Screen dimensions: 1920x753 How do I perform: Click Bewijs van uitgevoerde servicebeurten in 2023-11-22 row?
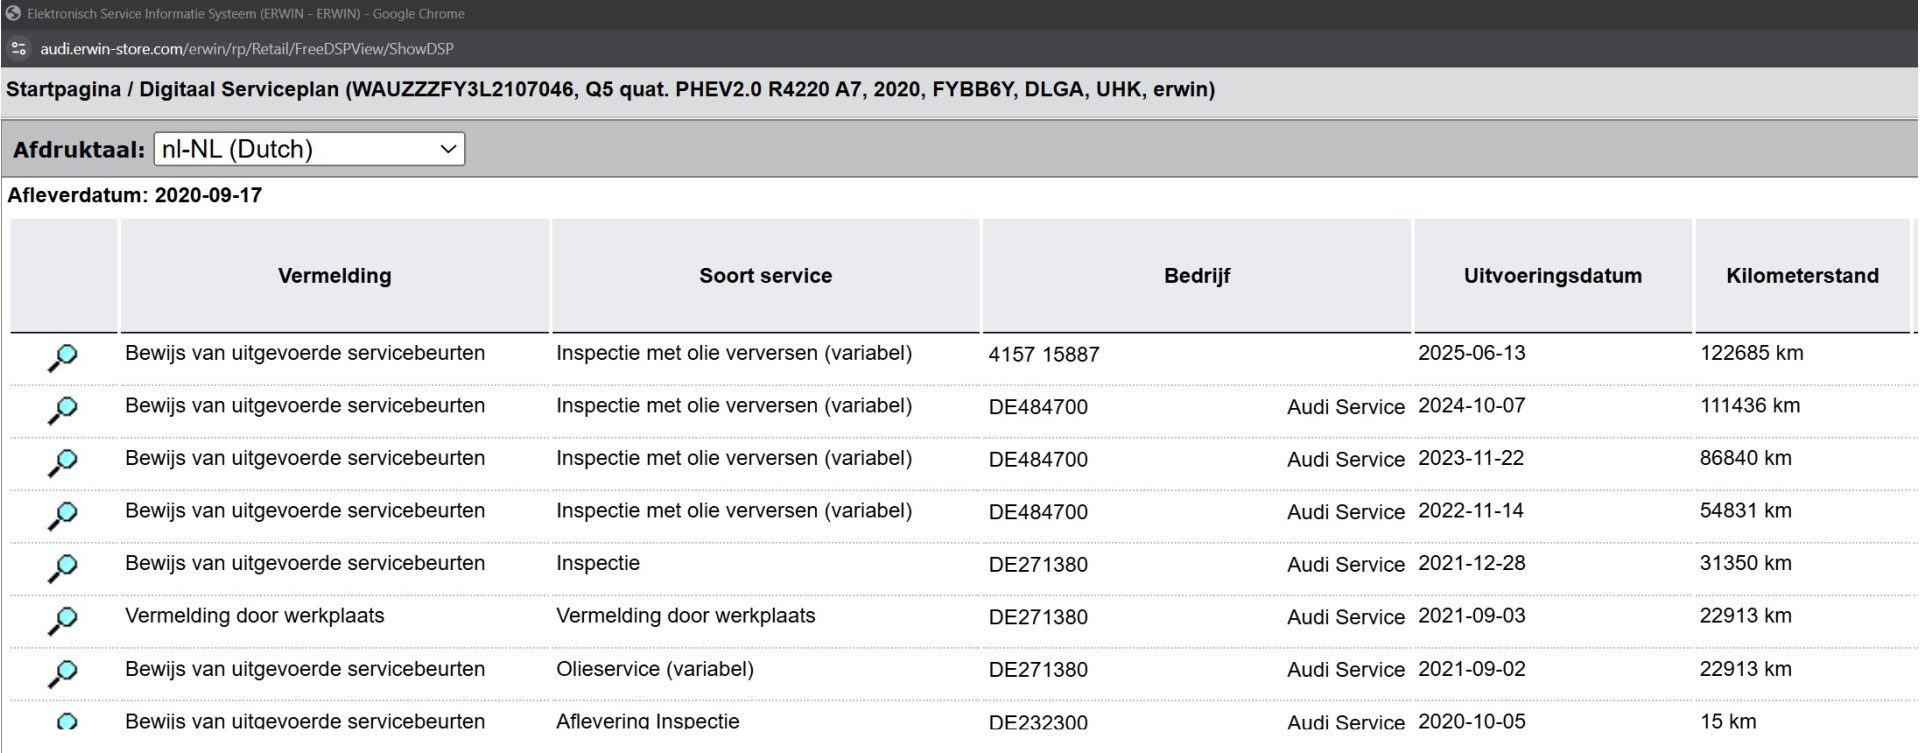tap(305, 458)
